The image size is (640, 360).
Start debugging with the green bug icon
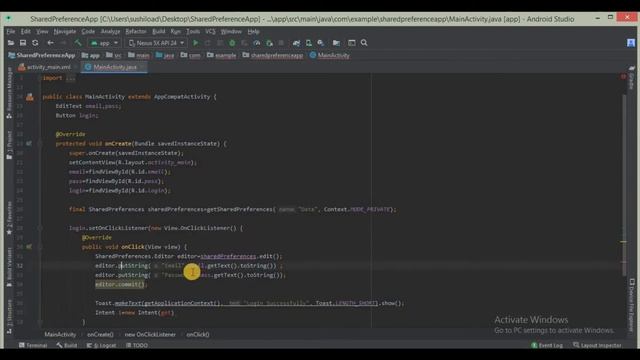point(232,43)
